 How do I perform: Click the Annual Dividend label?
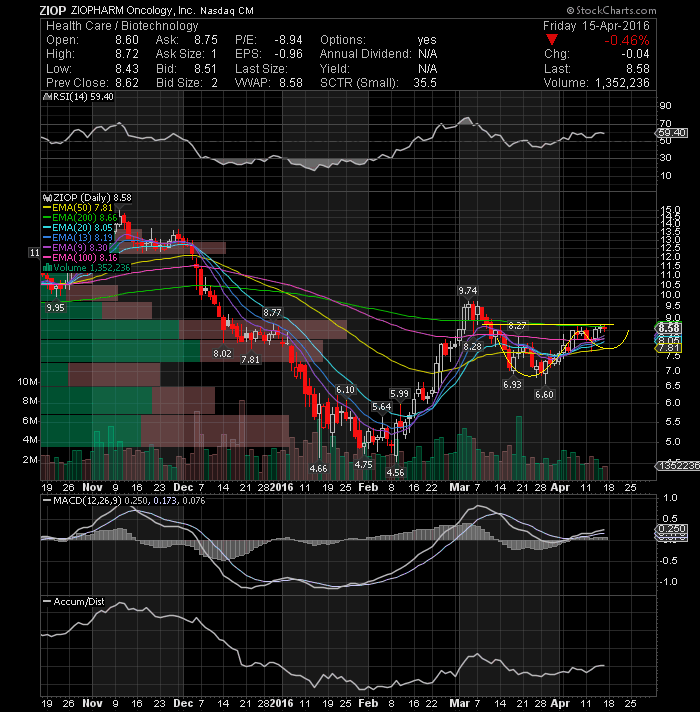[365, 54]
